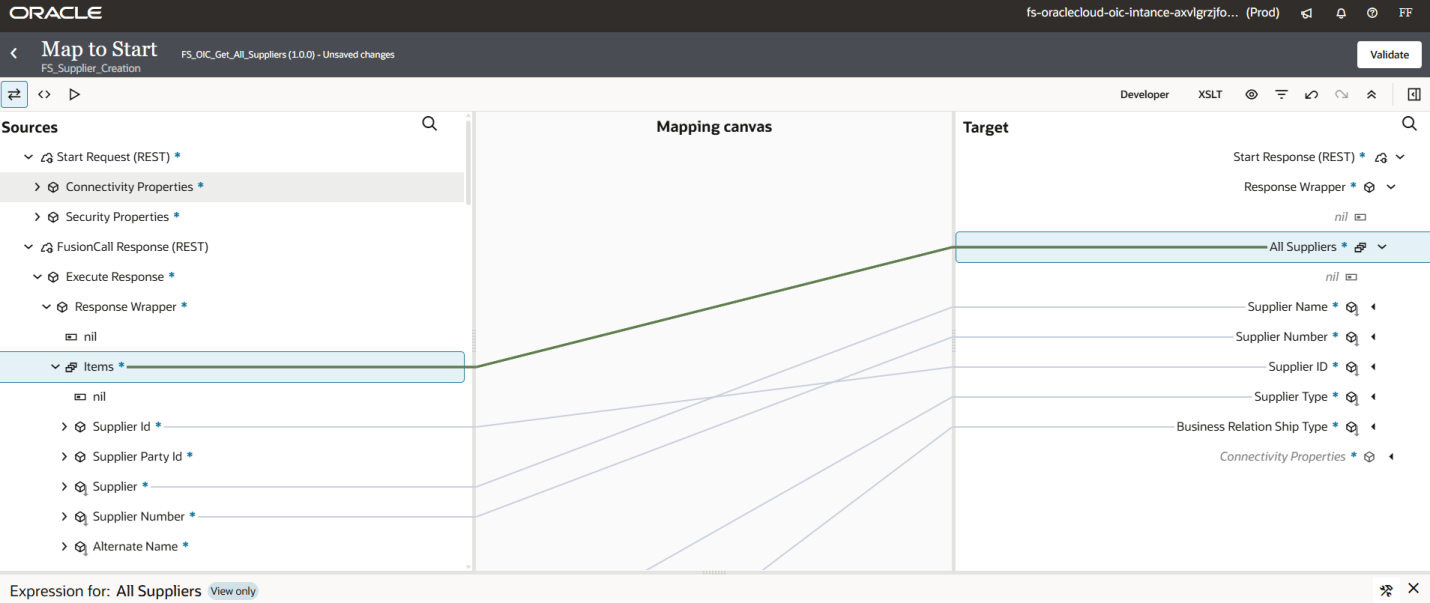The width and height of the screenshot is (1430, 603).
Task: Click the Sources search icon
Action: click(429, 124)
